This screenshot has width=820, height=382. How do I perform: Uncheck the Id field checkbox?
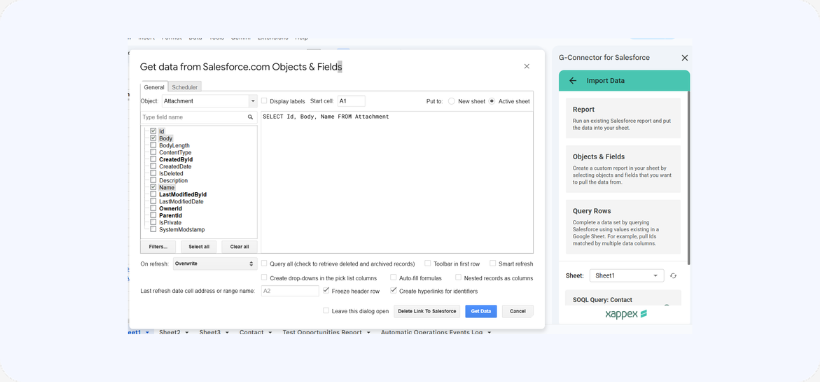(153, 131)
